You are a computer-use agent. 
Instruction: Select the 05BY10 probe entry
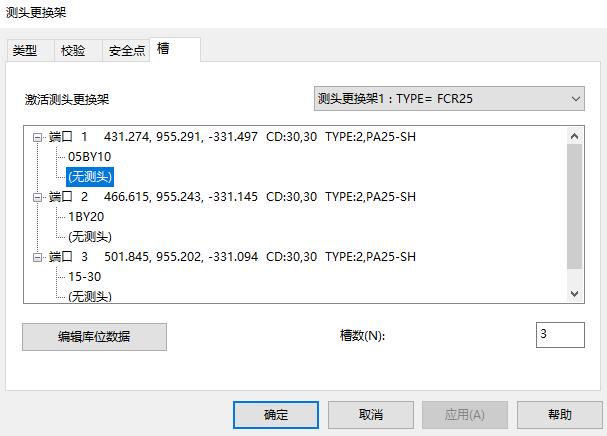click(x=89, y=157)
